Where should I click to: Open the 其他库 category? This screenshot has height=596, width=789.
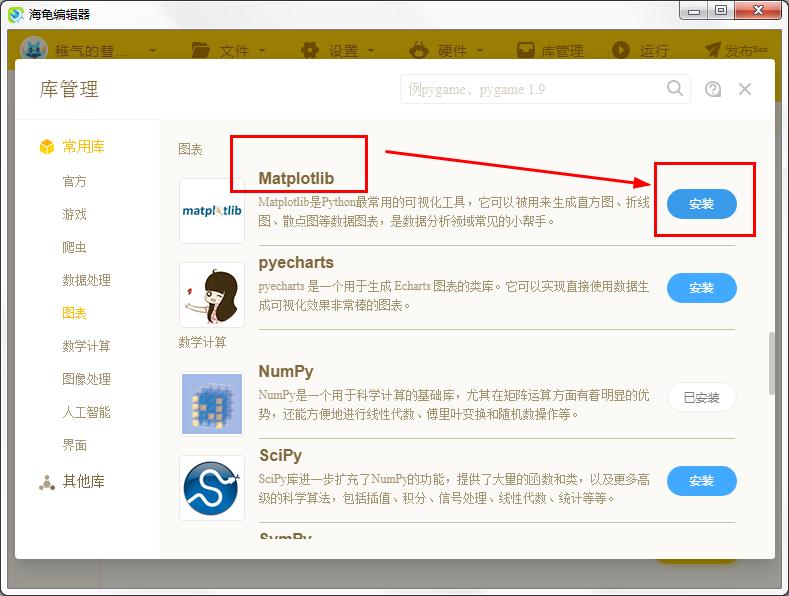[84, 482]
